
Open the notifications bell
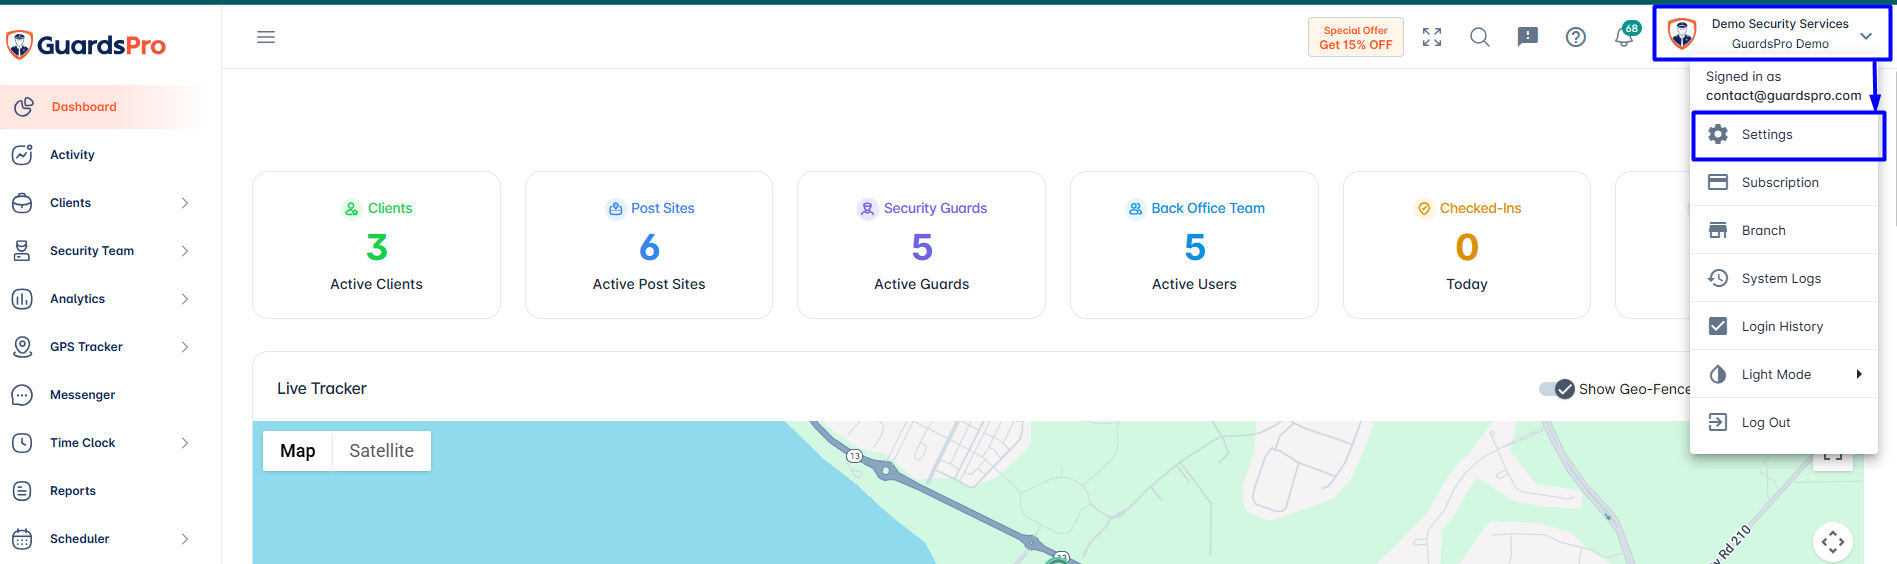click(x=1624, y=37)
